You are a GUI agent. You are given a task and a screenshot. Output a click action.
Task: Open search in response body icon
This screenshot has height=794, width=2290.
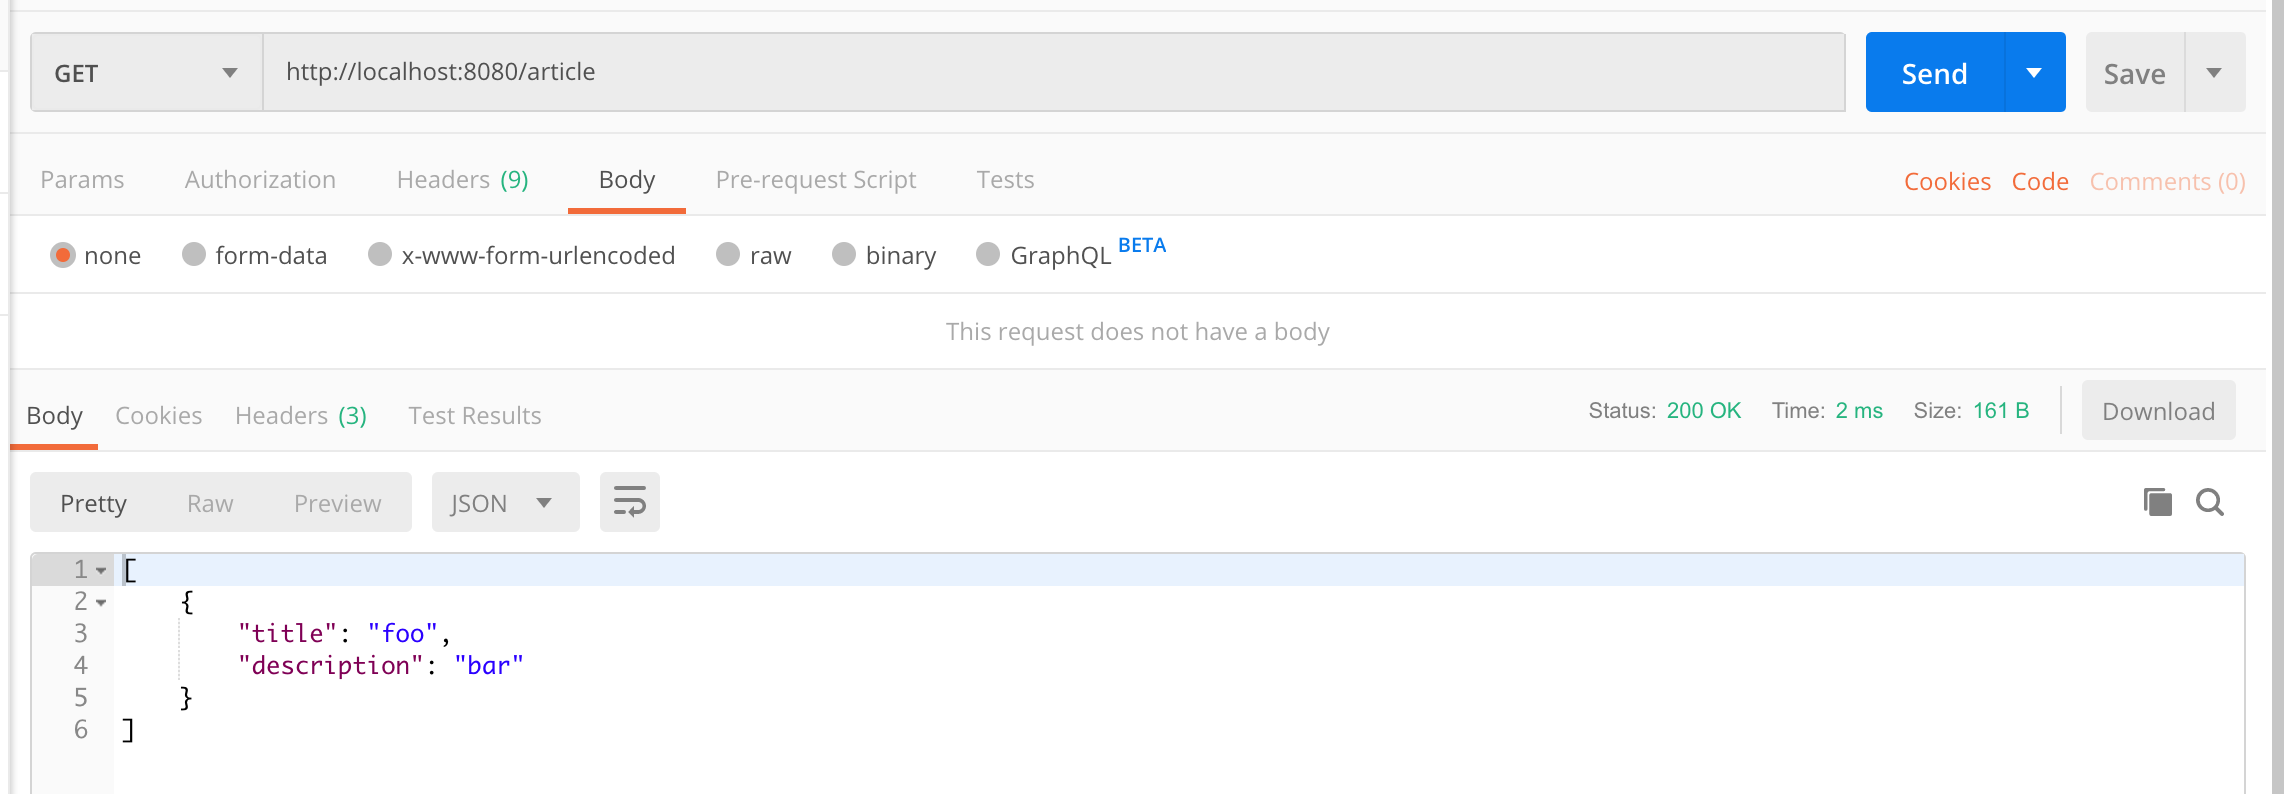click(x=2210, y=502)
